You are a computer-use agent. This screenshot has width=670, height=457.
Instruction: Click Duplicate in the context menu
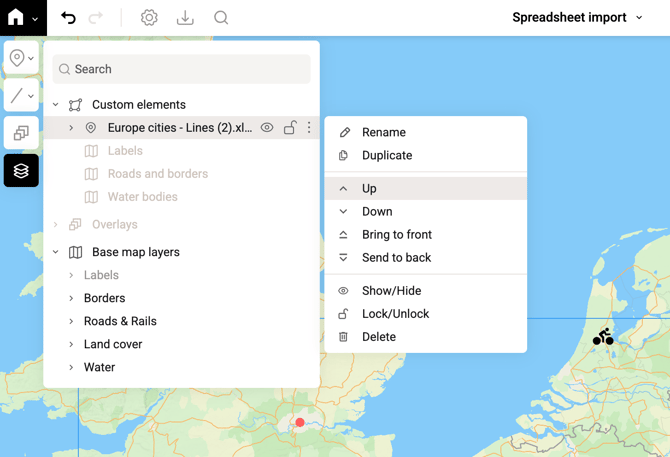(x=387, y=156)
